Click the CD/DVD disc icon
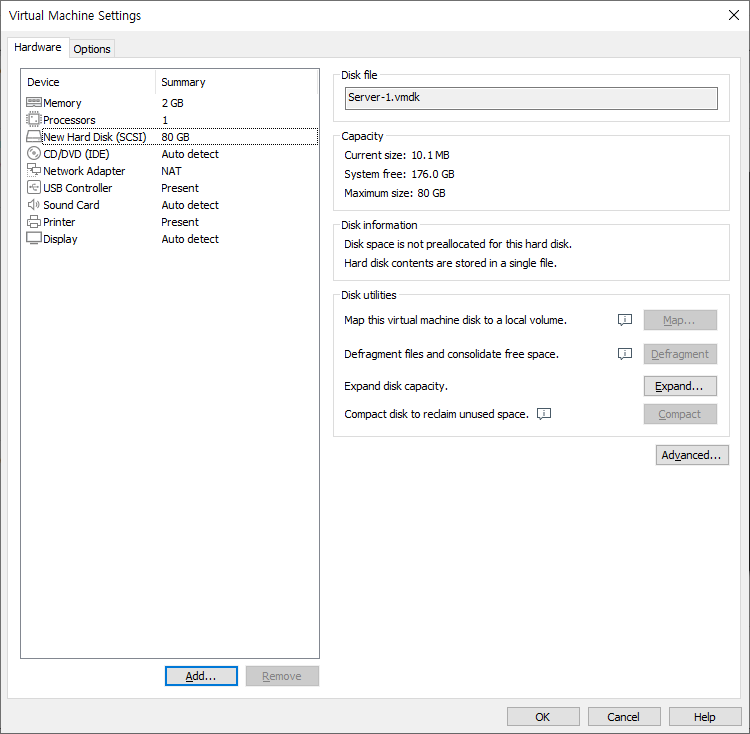Screen dimensions: 750x734 [x=33, y=153]
